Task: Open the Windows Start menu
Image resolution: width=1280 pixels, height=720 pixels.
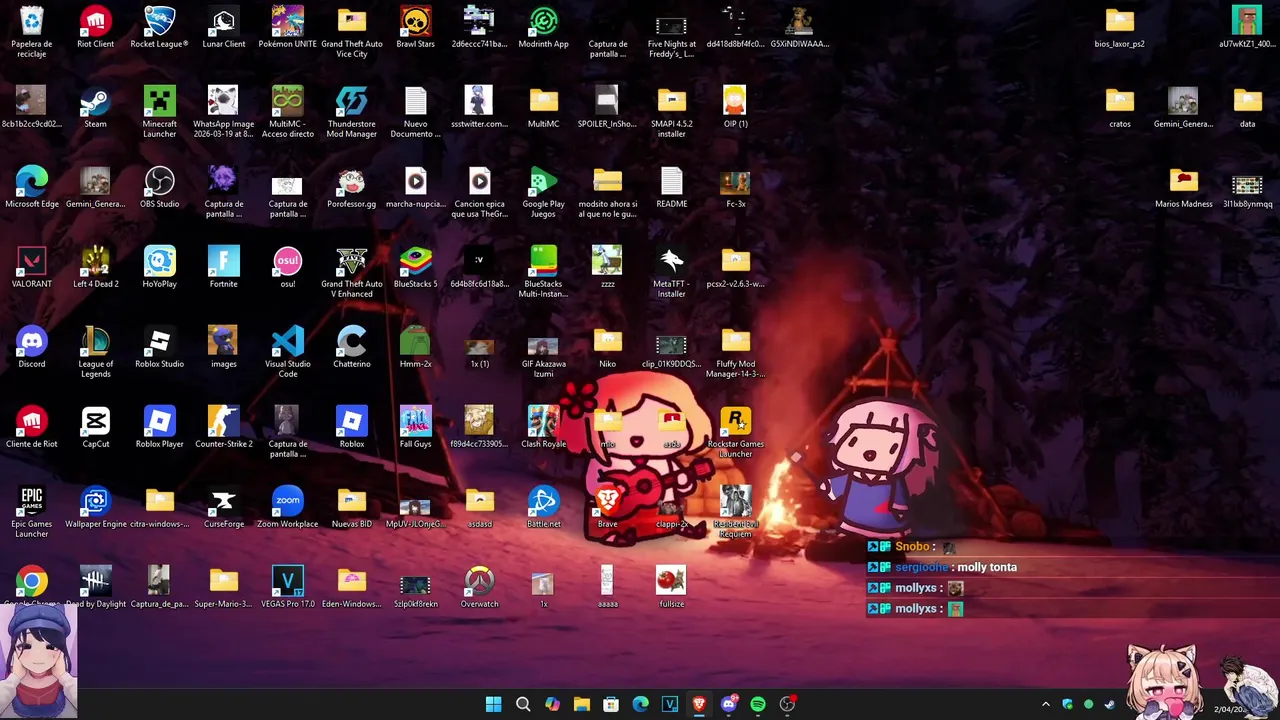Action: point(493,704)
